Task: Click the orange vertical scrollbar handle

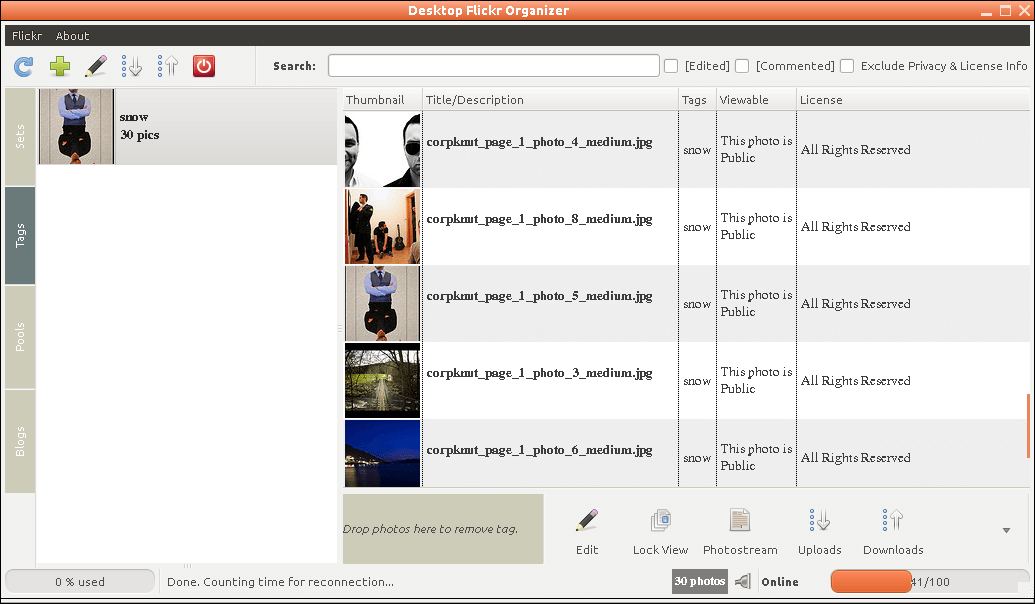Action: click(x=1028, y=426)
